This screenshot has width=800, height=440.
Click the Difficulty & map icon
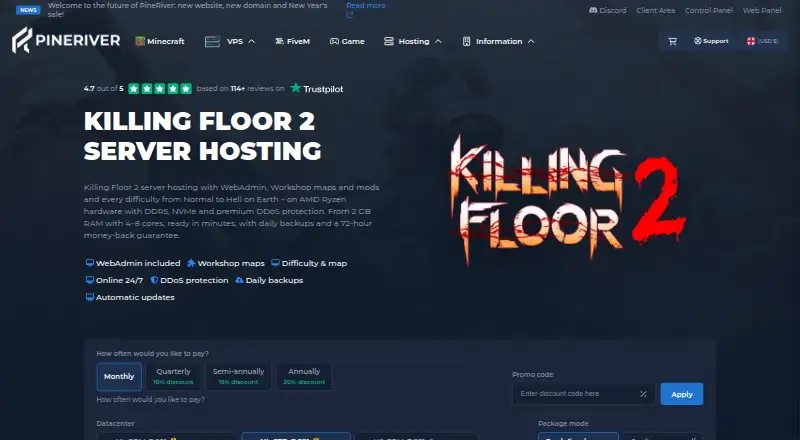click(276, 263)
